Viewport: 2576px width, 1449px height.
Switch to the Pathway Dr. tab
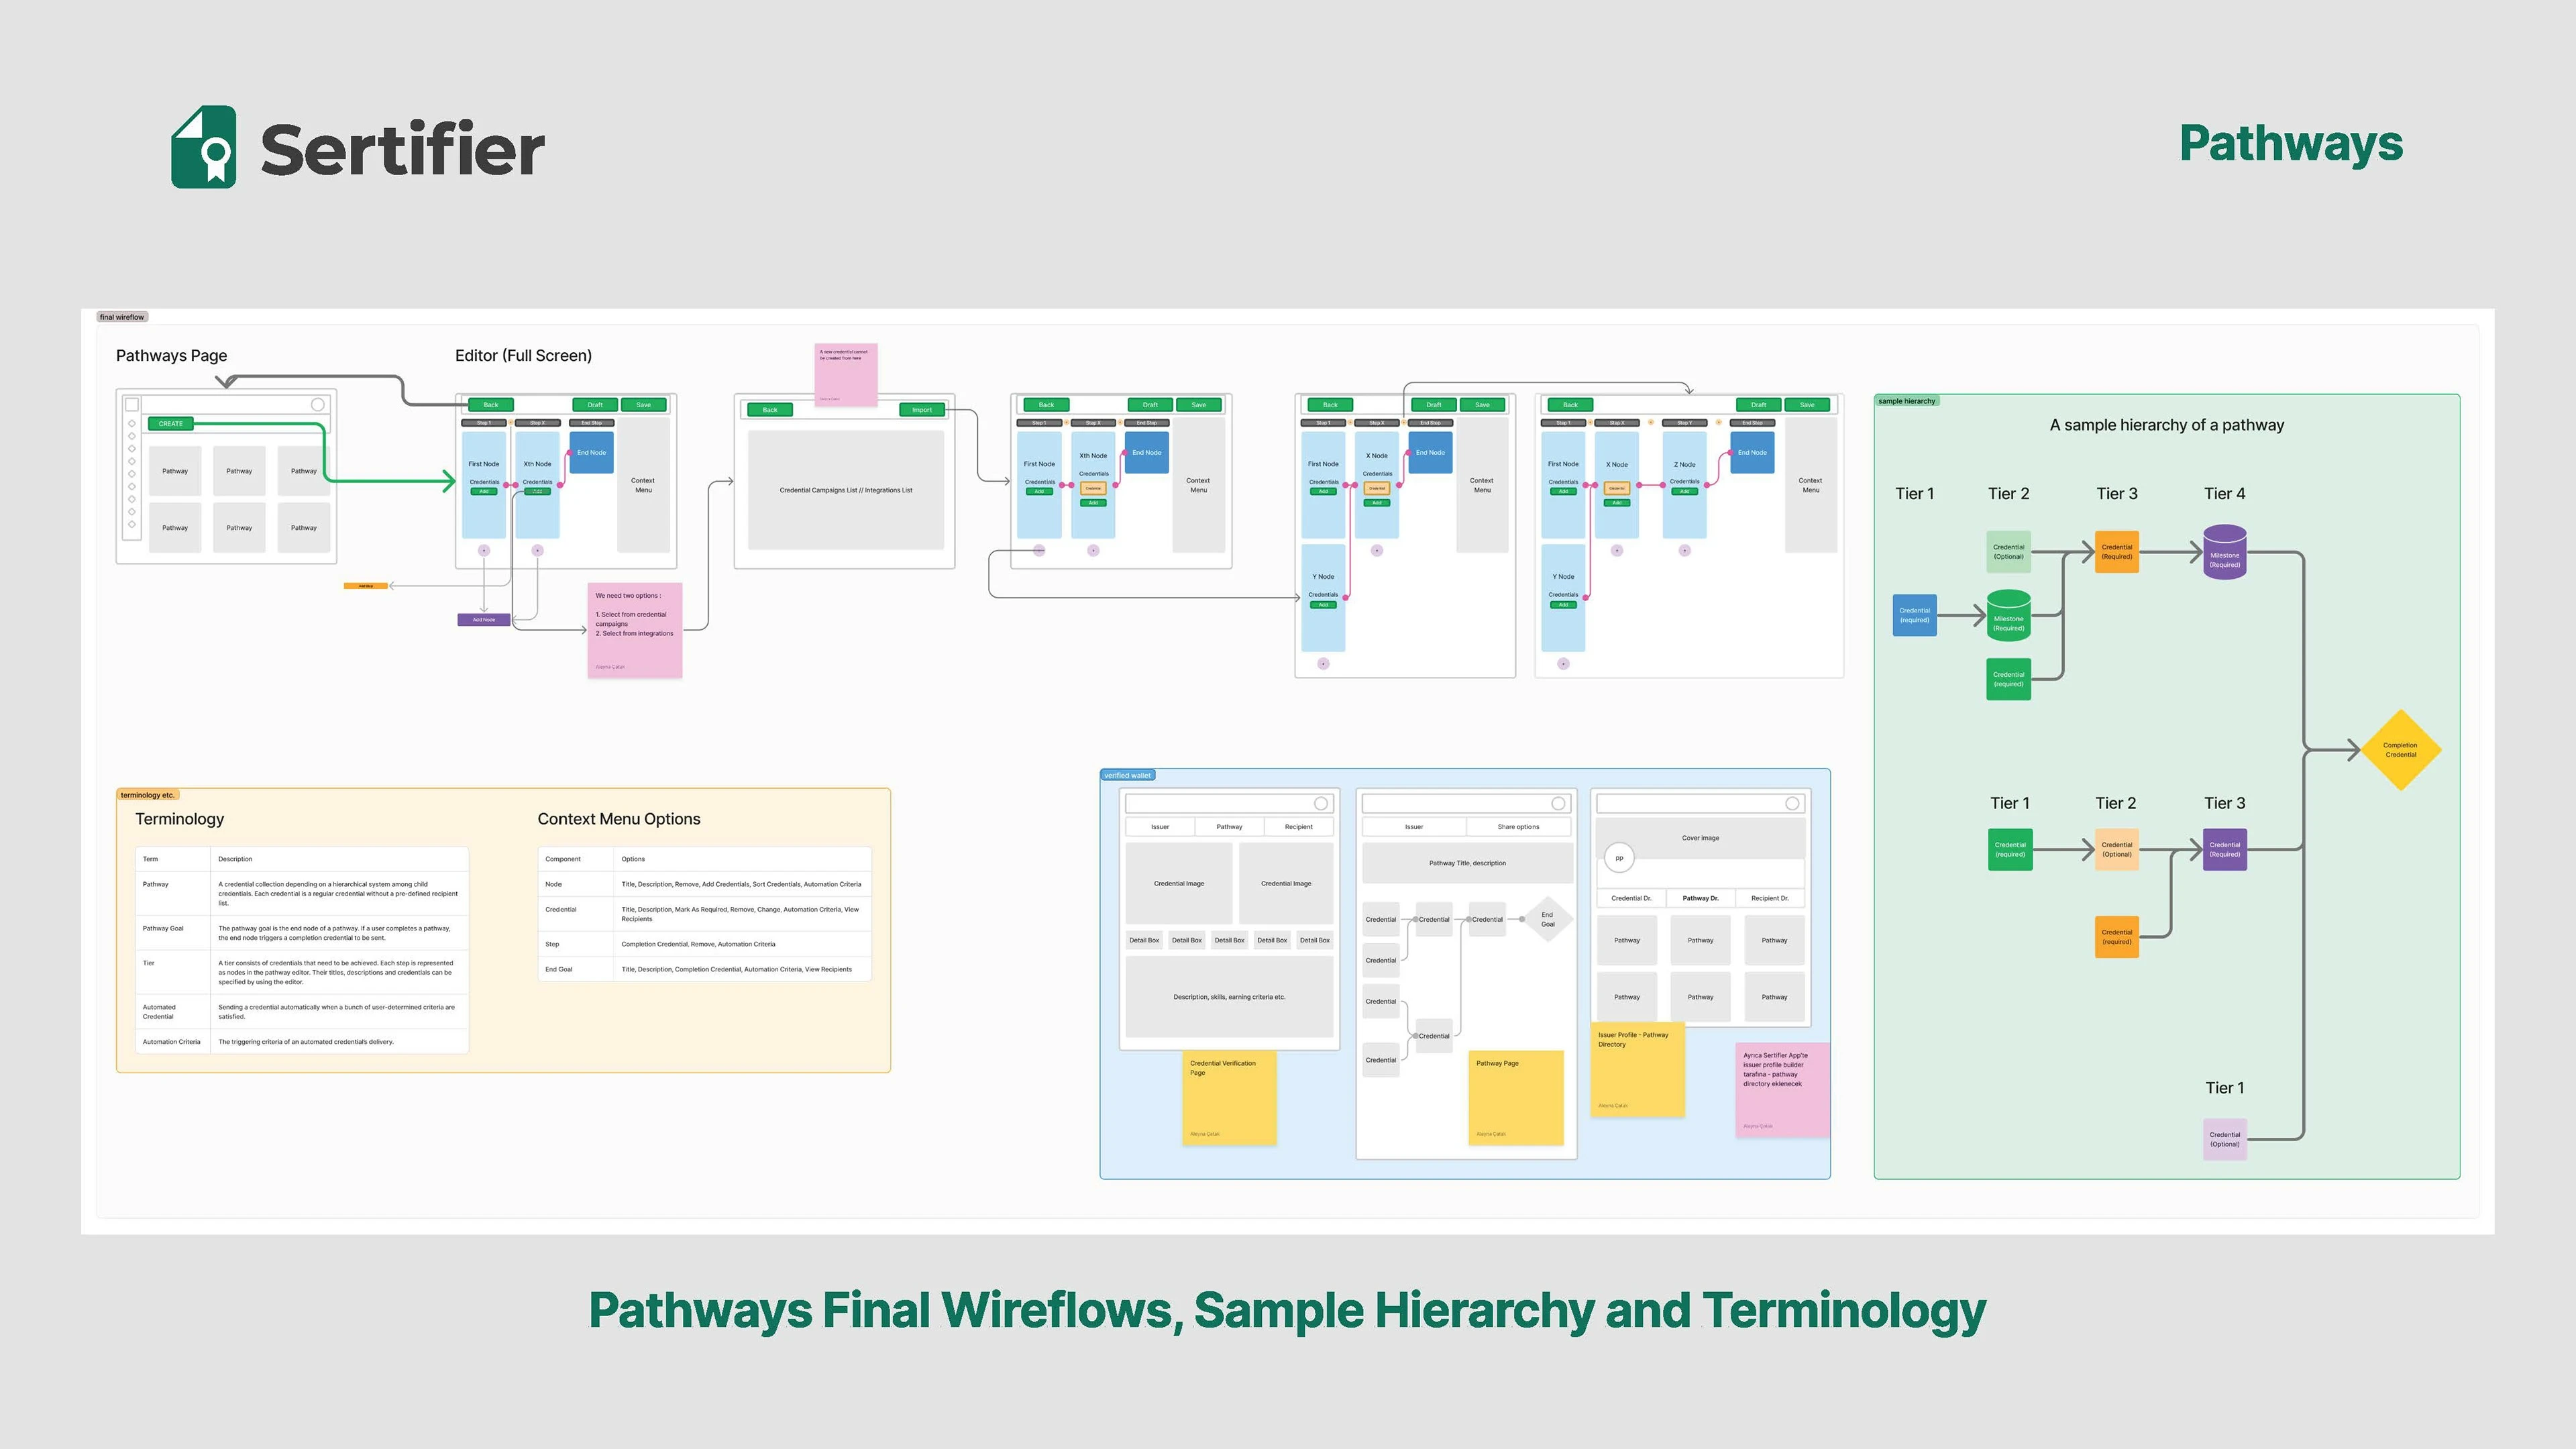pyautogui.click(x=1700, y=898)
